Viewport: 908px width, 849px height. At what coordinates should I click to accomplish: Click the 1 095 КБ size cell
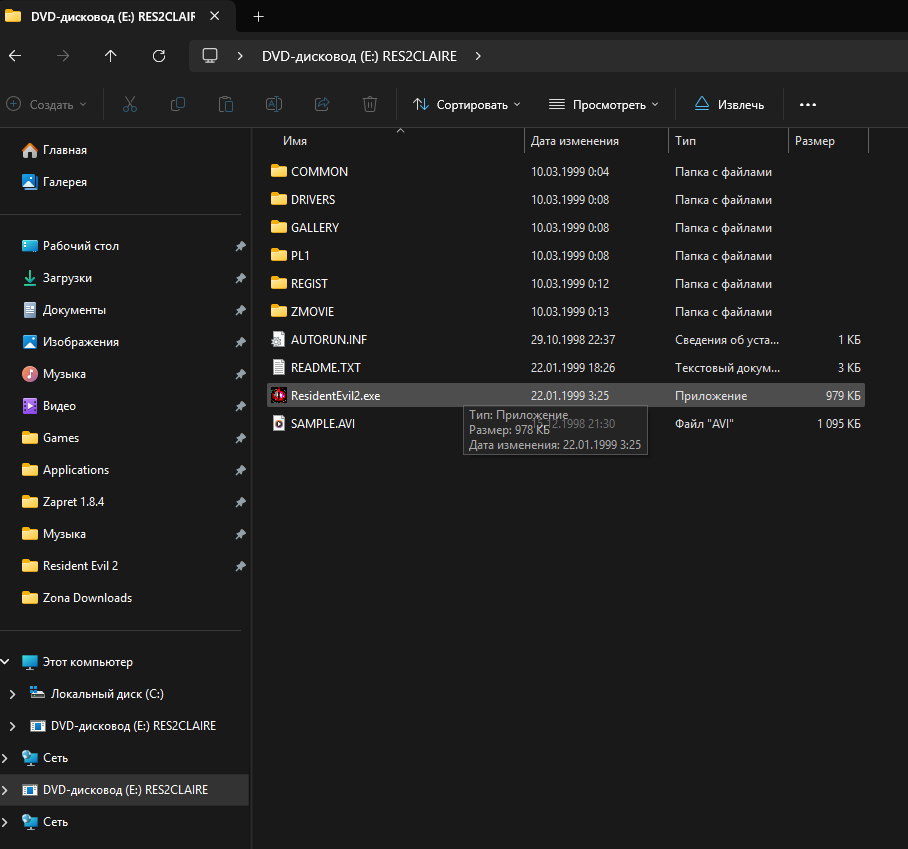839,423
